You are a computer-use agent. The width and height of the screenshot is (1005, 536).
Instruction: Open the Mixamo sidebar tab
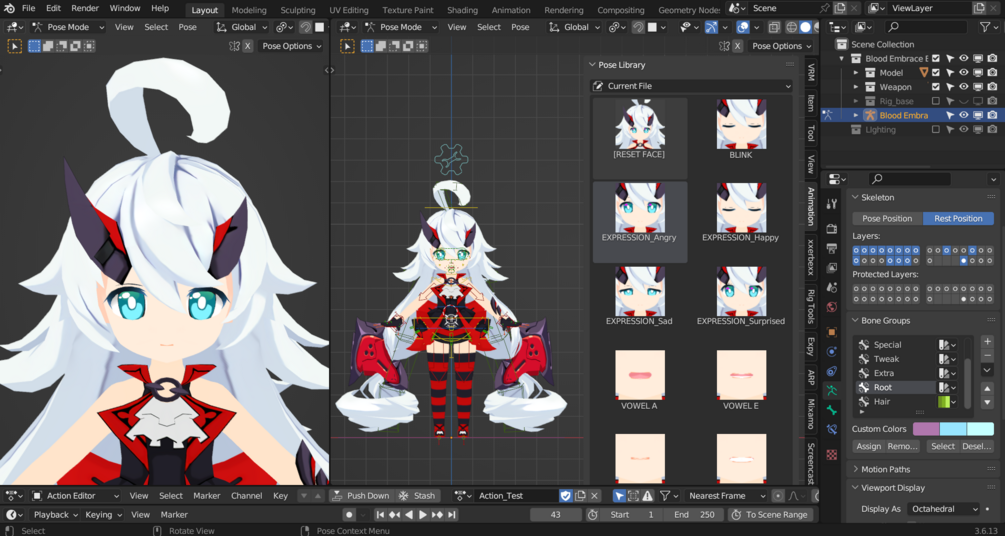click(811, 415)
